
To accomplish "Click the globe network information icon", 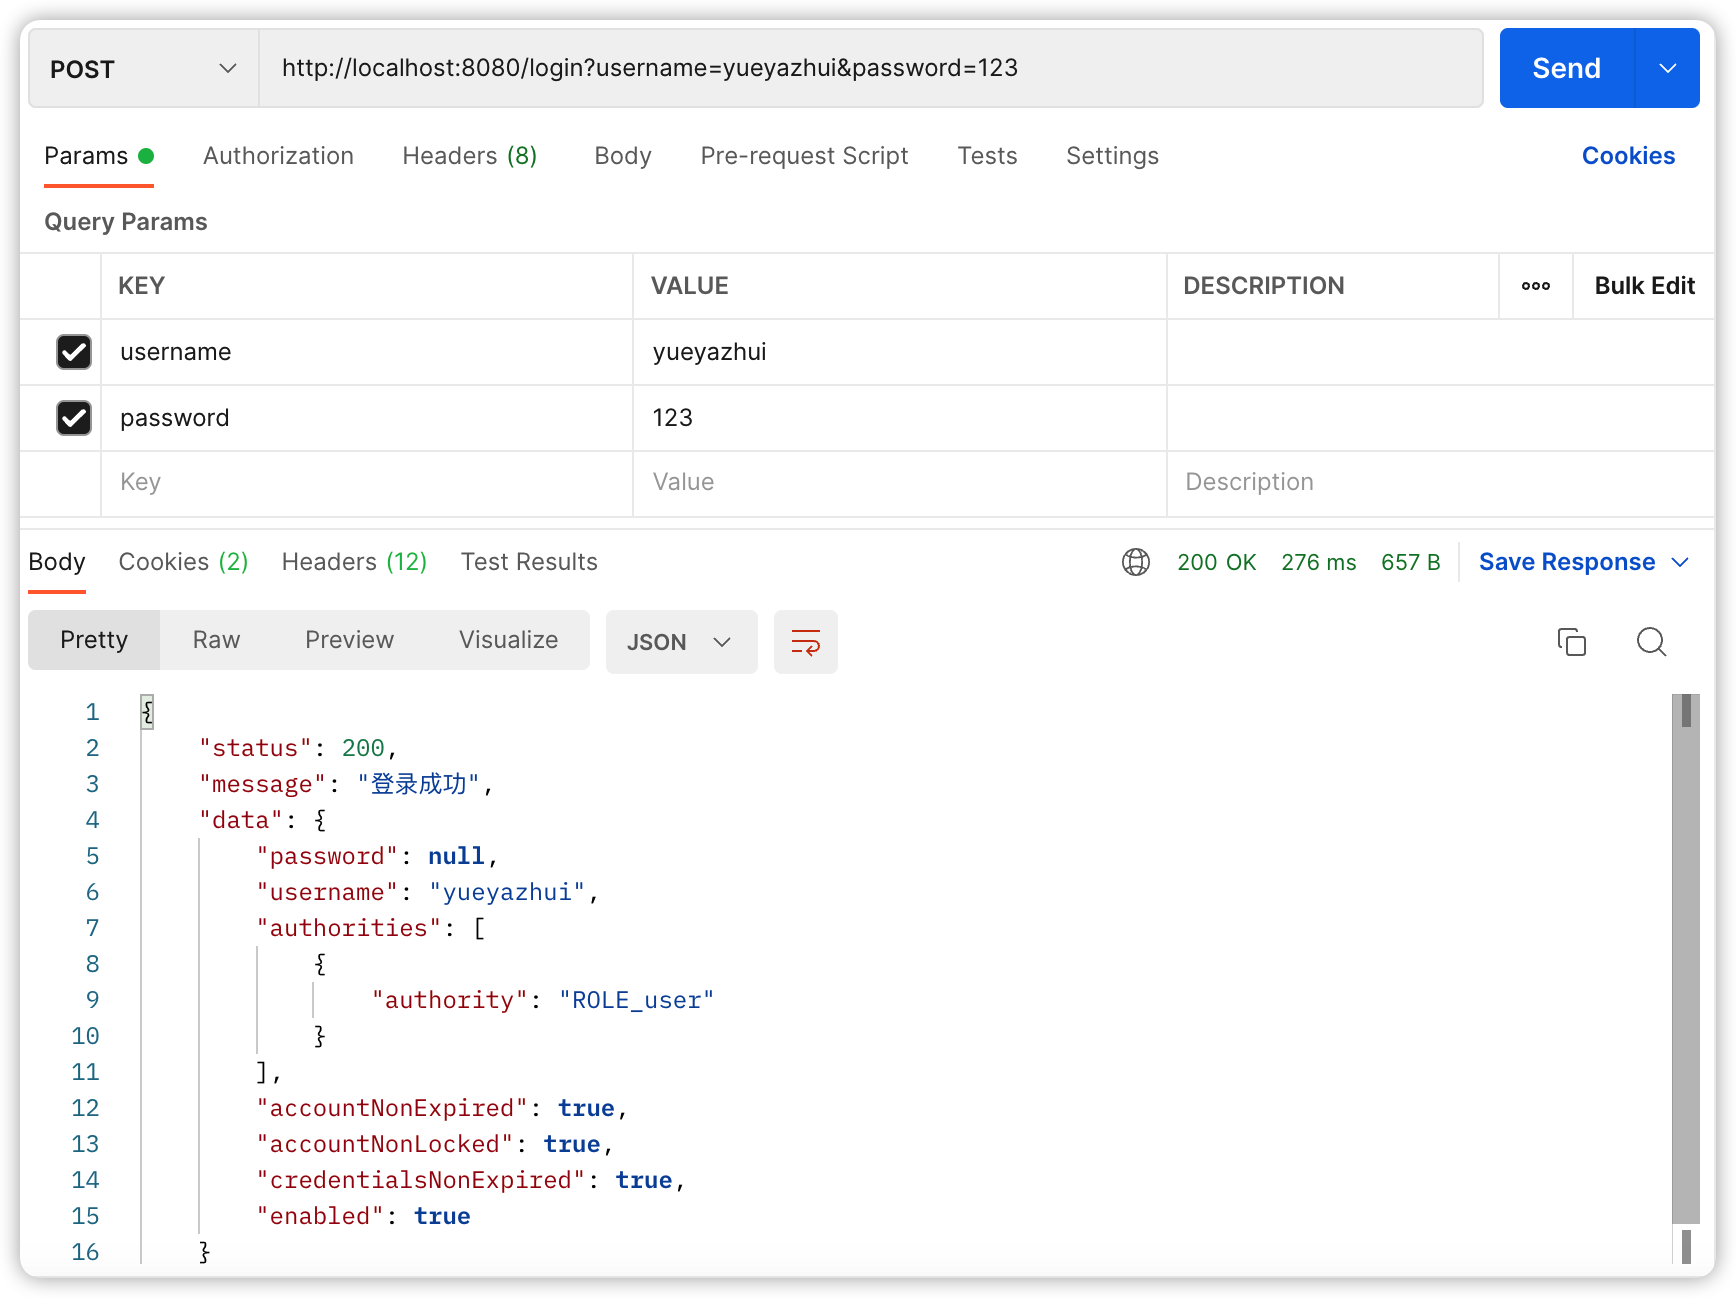I will click(x=1136, y=562).
